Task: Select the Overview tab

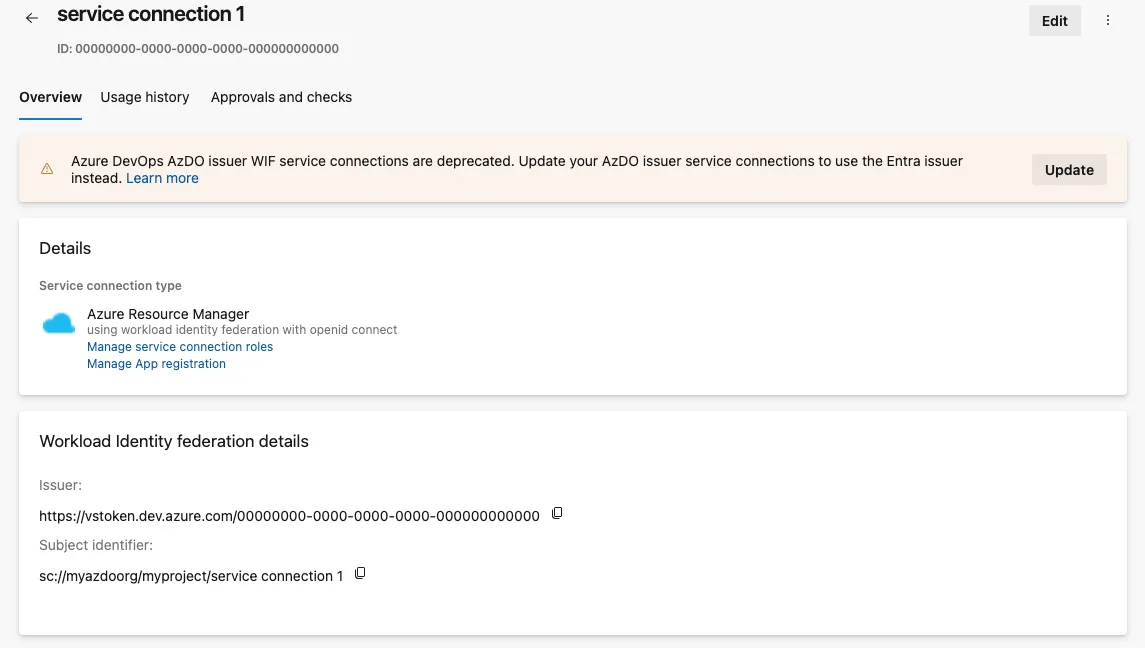Action: [50, 97]
